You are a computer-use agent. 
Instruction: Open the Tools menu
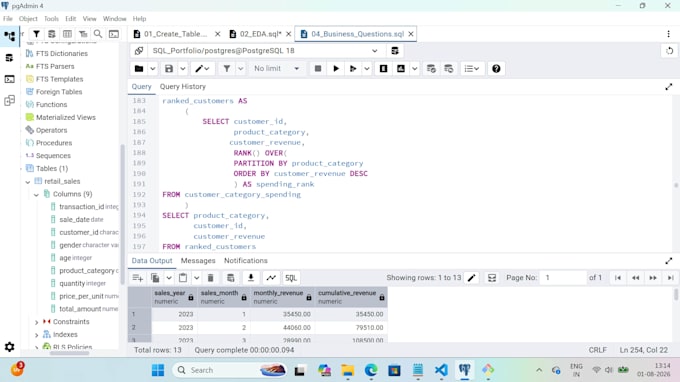pos(51,19)
